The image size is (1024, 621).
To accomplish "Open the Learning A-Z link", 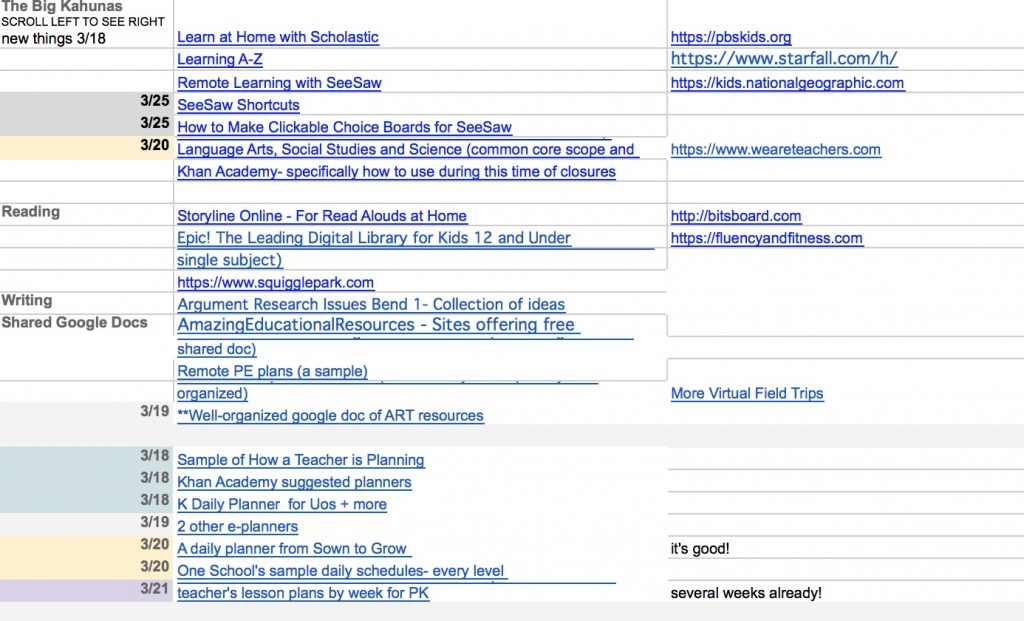I will coord(219,59).
